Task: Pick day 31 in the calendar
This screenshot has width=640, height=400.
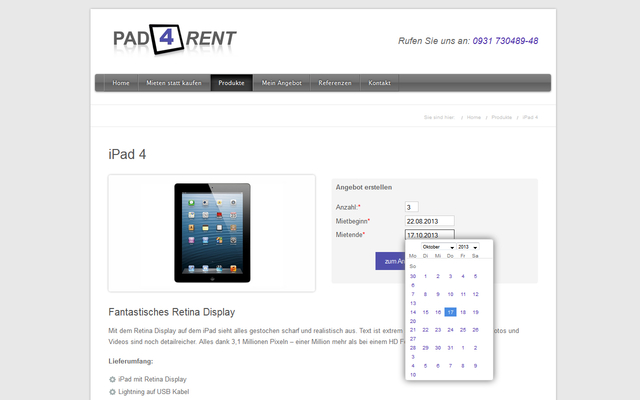Action: click(x=450, y=348)
